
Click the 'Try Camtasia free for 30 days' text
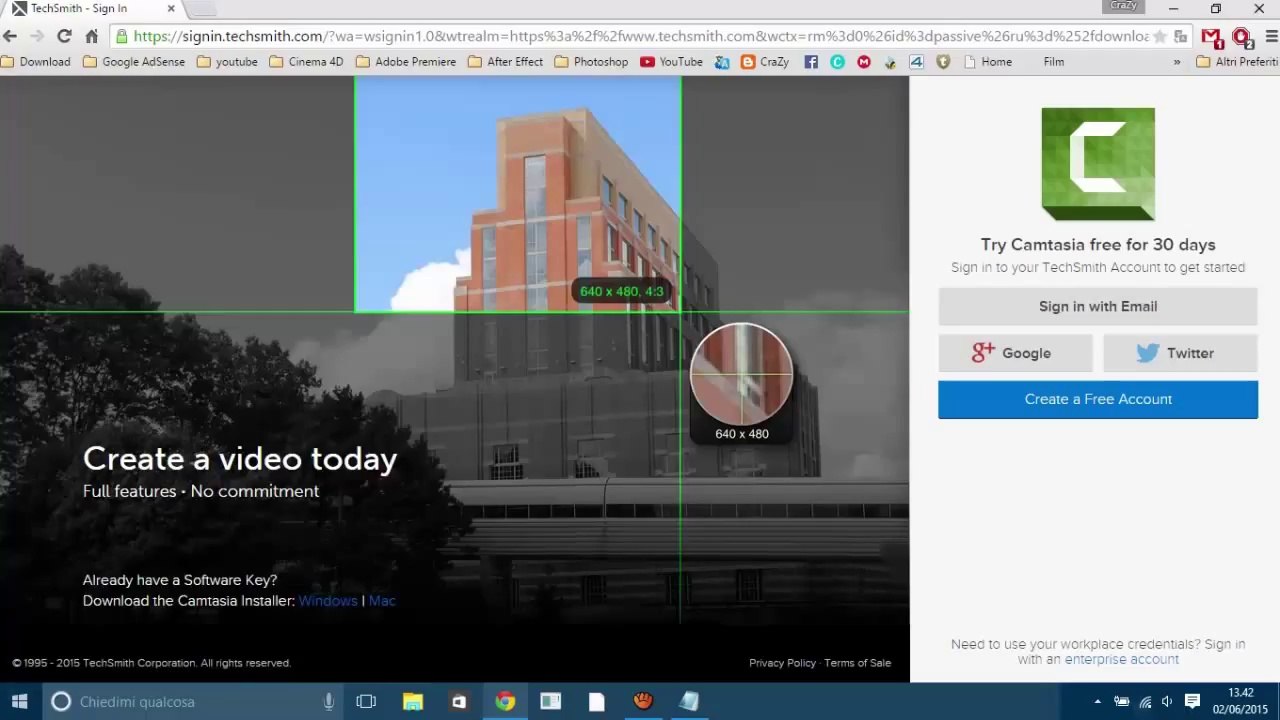click(1098, 245)
